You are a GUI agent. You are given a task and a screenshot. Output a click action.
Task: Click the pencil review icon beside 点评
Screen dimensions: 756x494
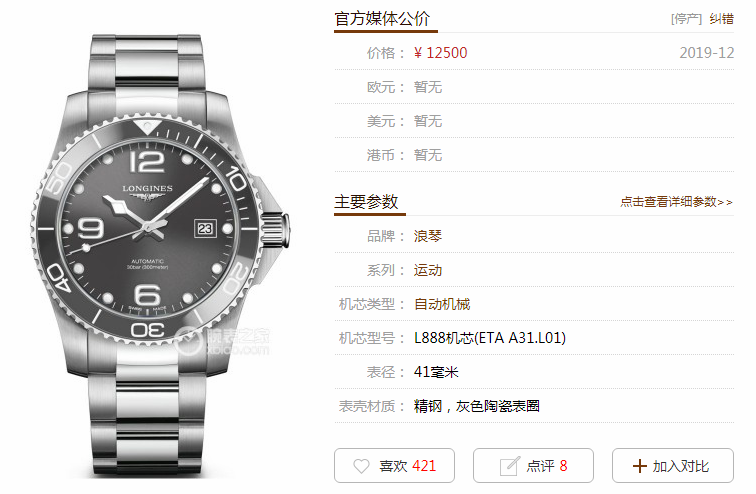click(510, 466)
